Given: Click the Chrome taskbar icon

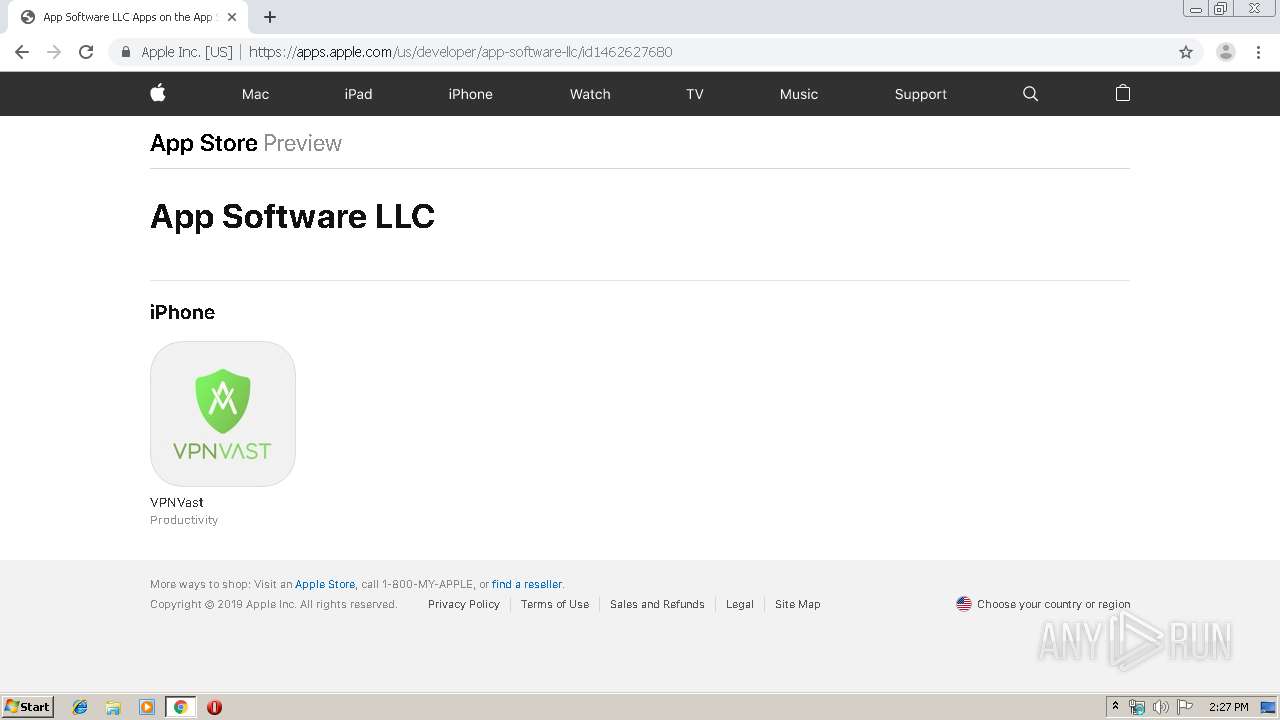Looking at the screenshot, I should (180, 707).
